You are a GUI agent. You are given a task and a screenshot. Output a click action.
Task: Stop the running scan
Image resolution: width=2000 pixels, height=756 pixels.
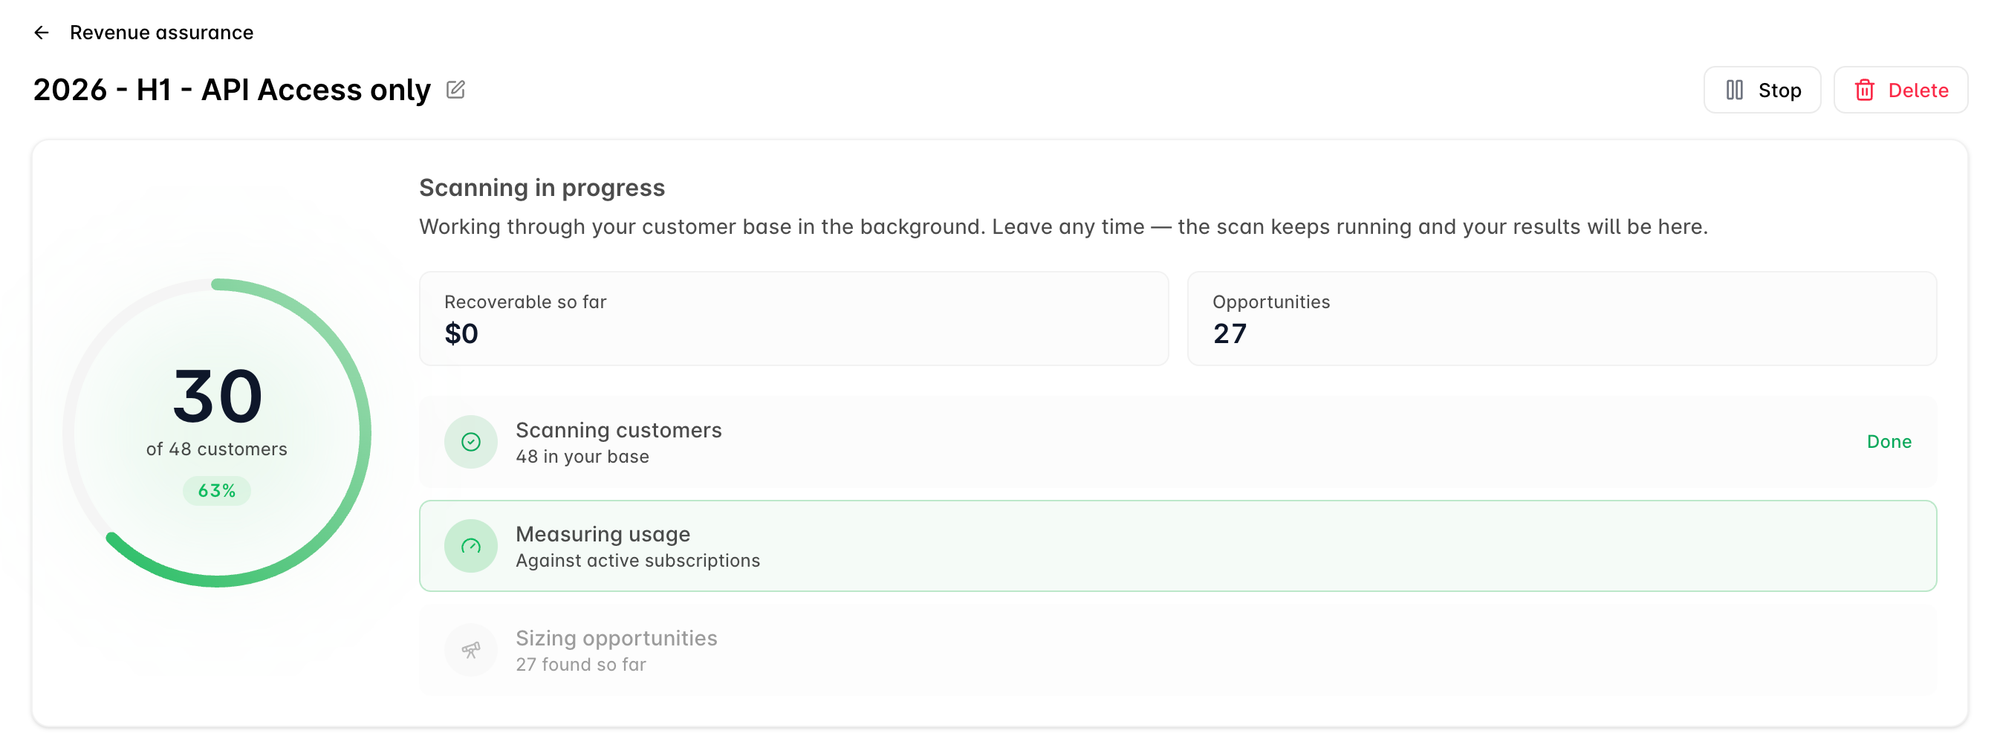click(x=1762, y=90)
